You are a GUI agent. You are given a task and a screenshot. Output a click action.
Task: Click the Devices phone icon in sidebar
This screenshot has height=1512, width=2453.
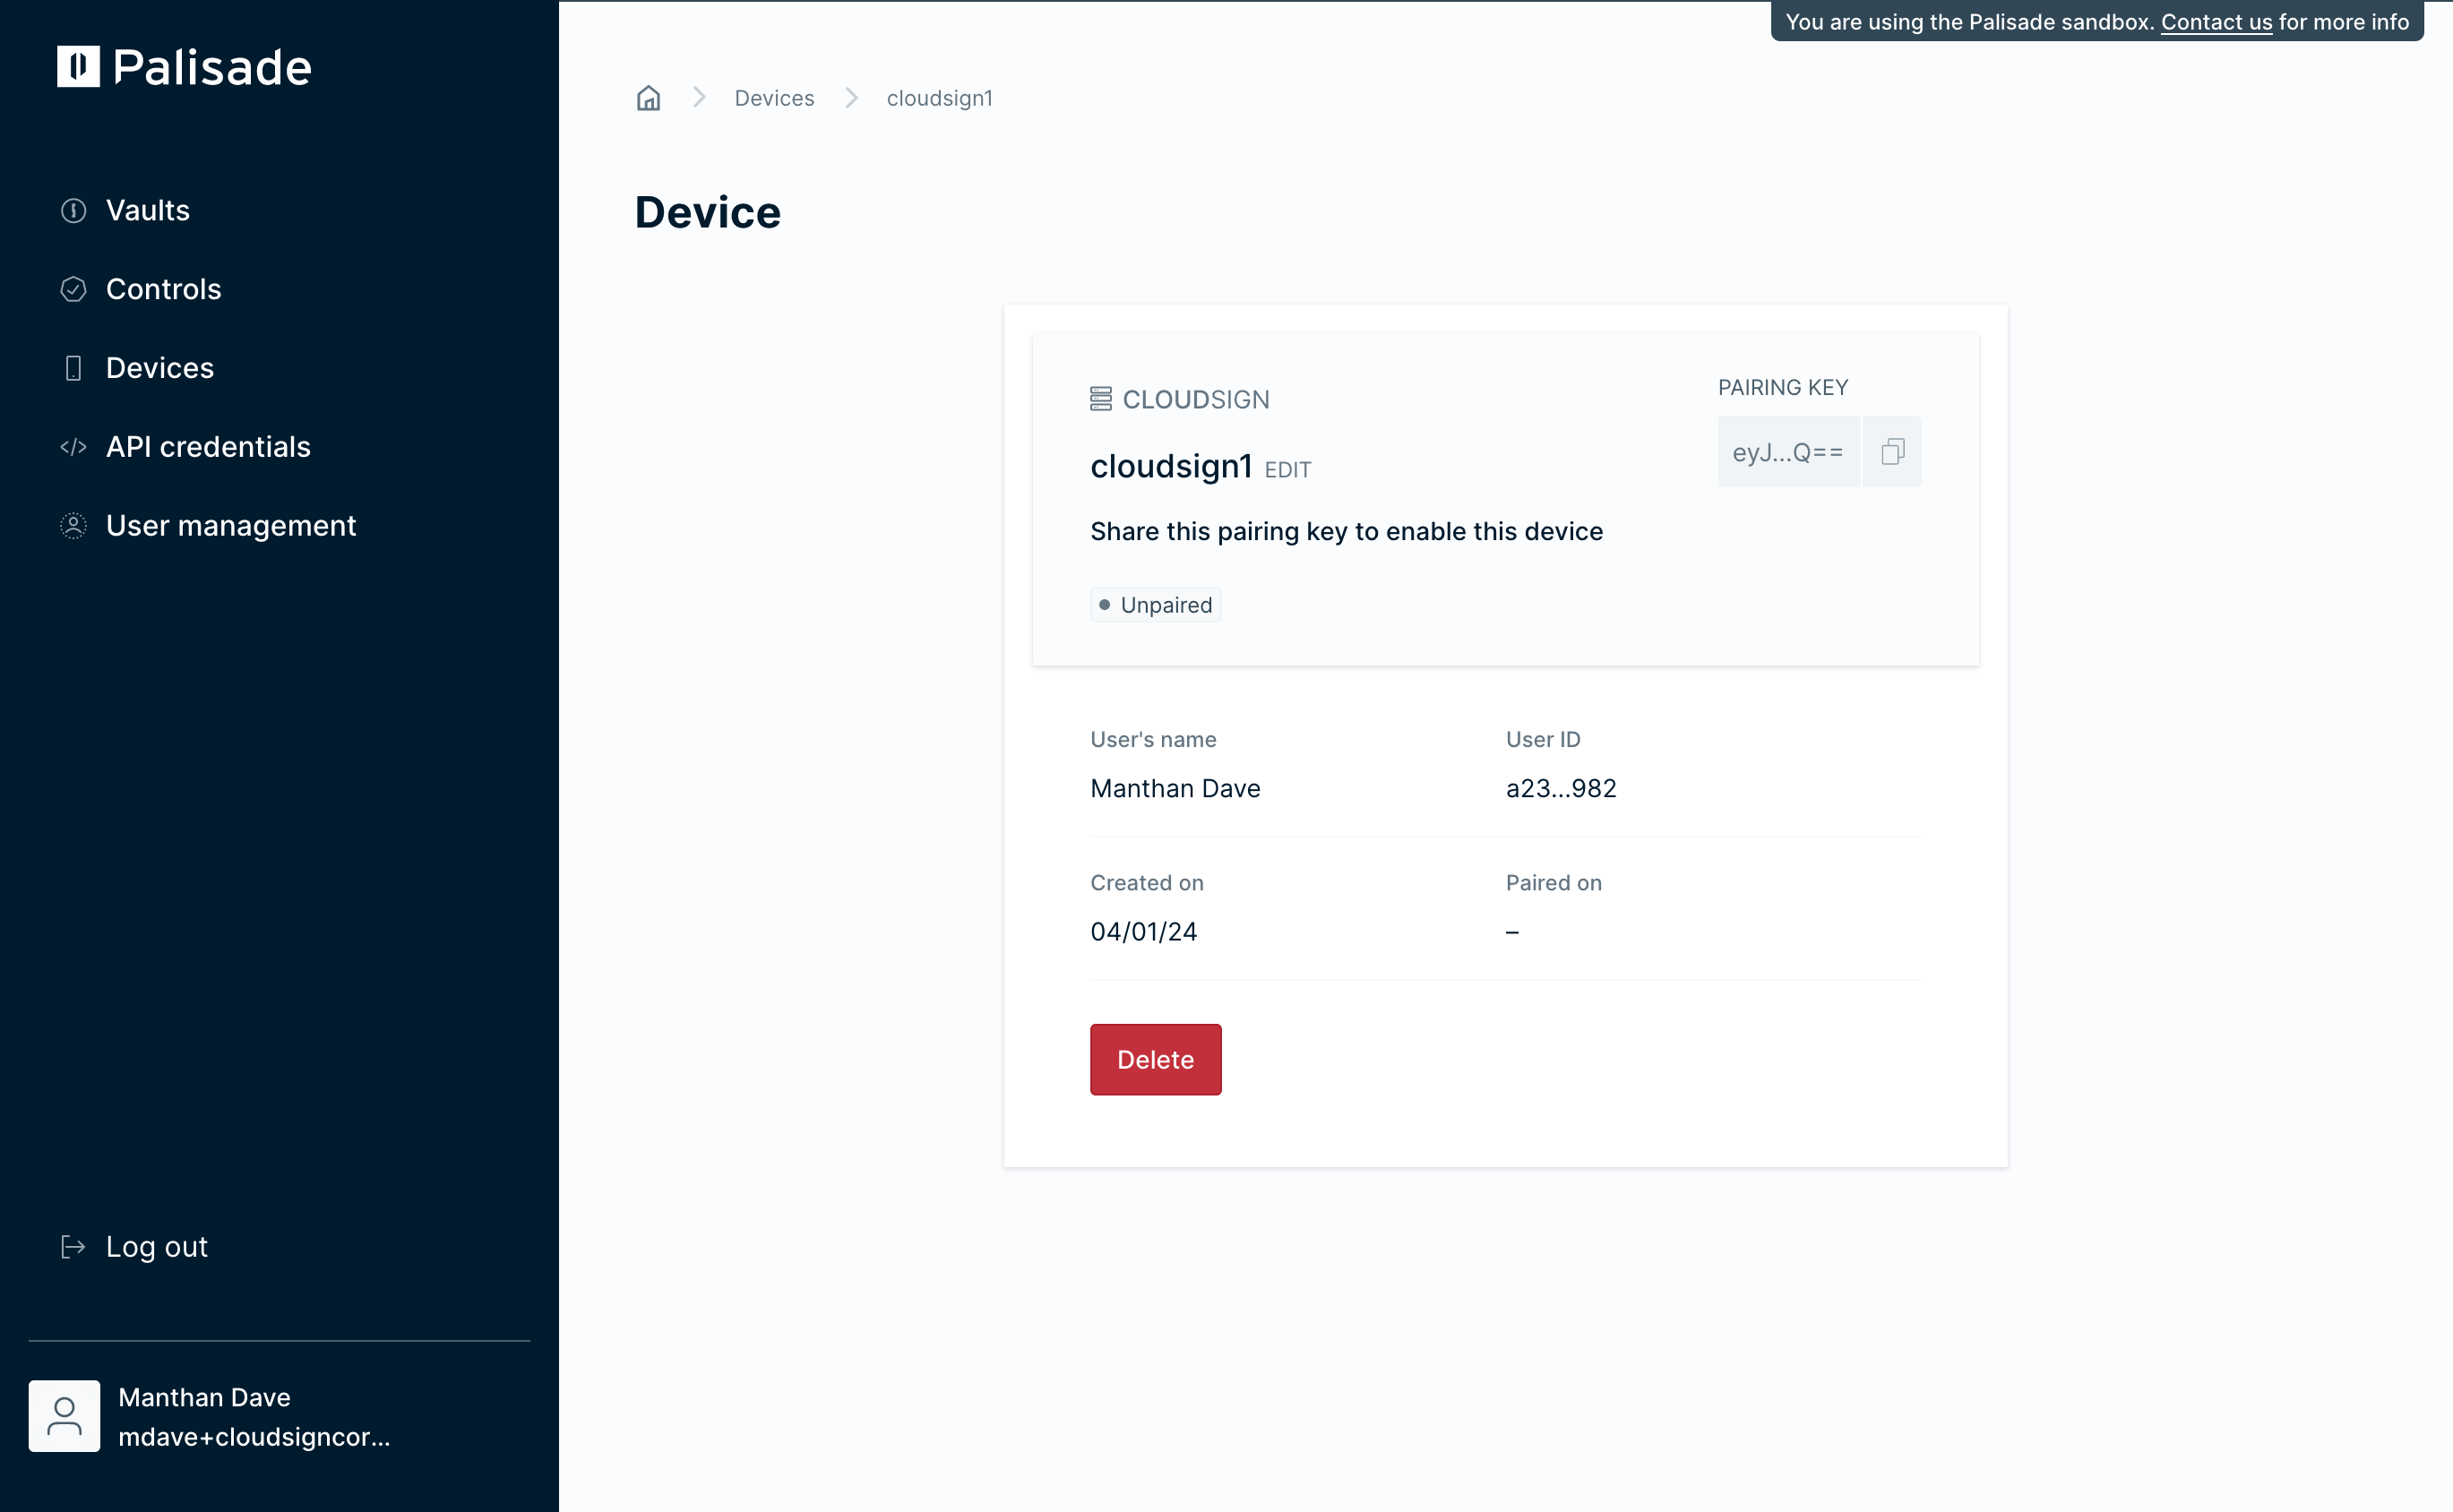pyautogui.click(x=73, y=368)
